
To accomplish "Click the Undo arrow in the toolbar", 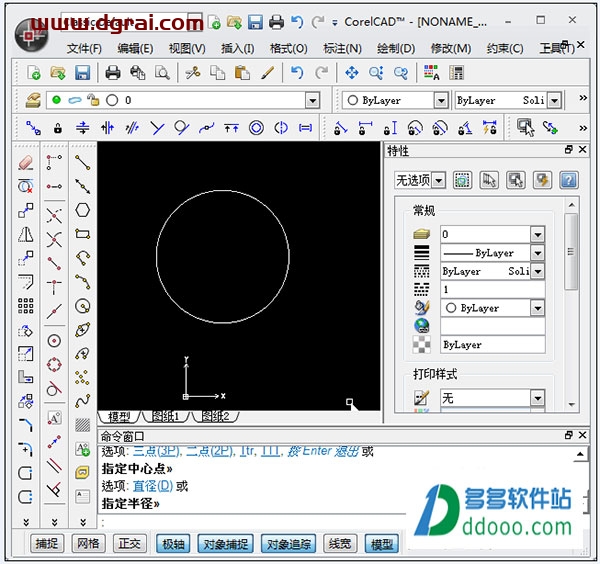I will [x=296, y=72].
